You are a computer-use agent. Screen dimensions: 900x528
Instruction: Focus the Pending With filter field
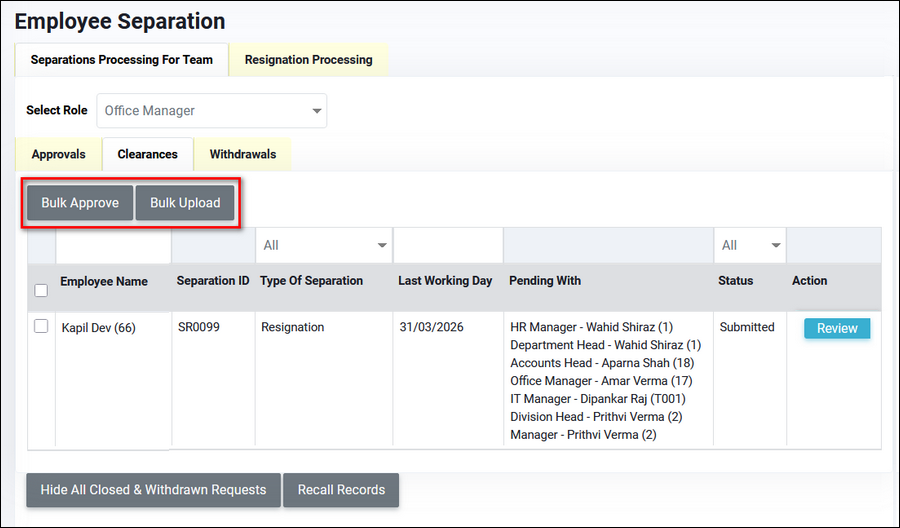point(607,245)
